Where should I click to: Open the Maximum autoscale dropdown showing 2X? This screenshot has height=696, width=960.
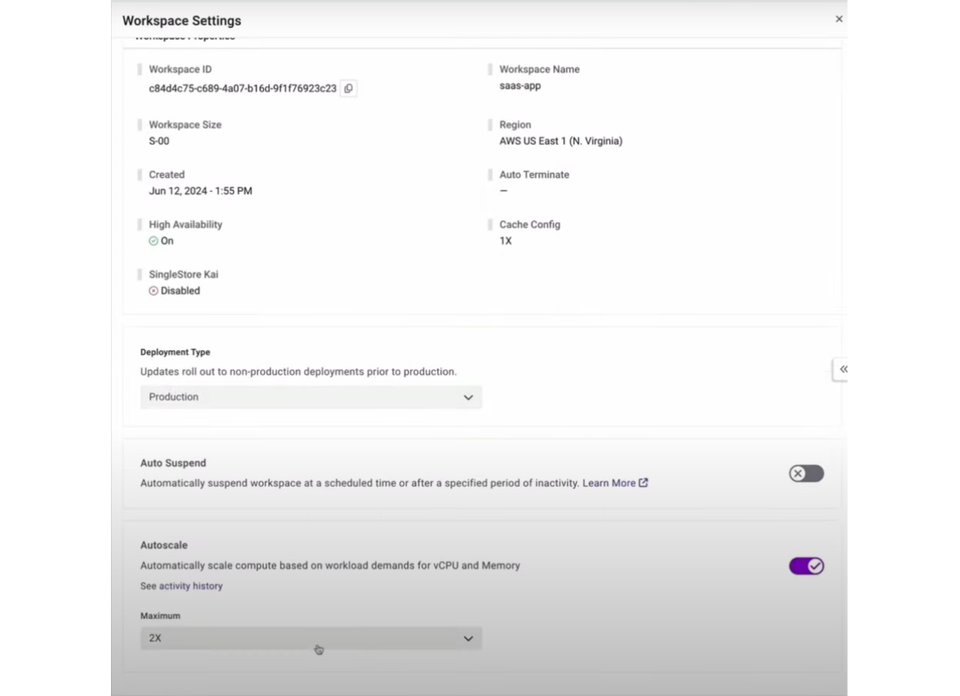(x=310, y=638)
